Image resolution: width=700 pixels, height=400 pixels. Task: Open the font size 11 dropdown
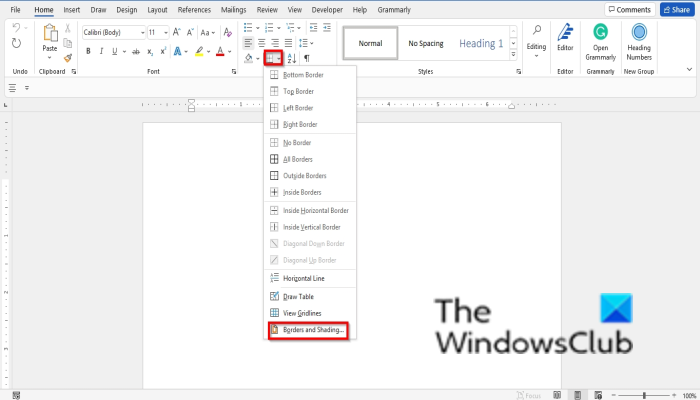tap(166, 33)
